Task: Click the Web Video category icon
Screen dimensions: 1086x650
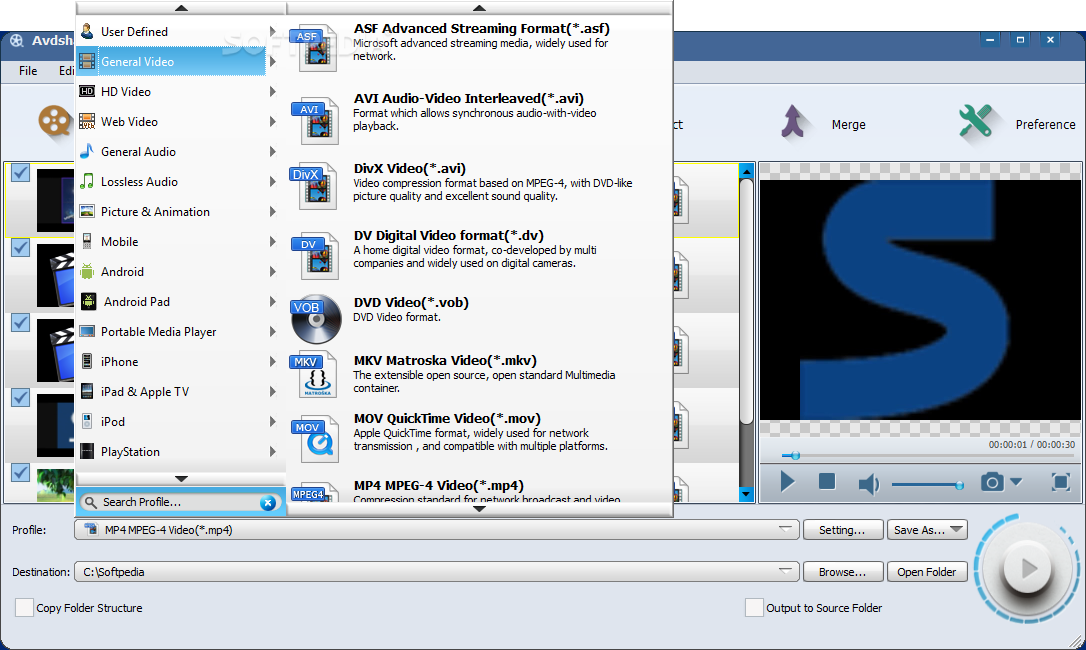Action: (87, 121)
